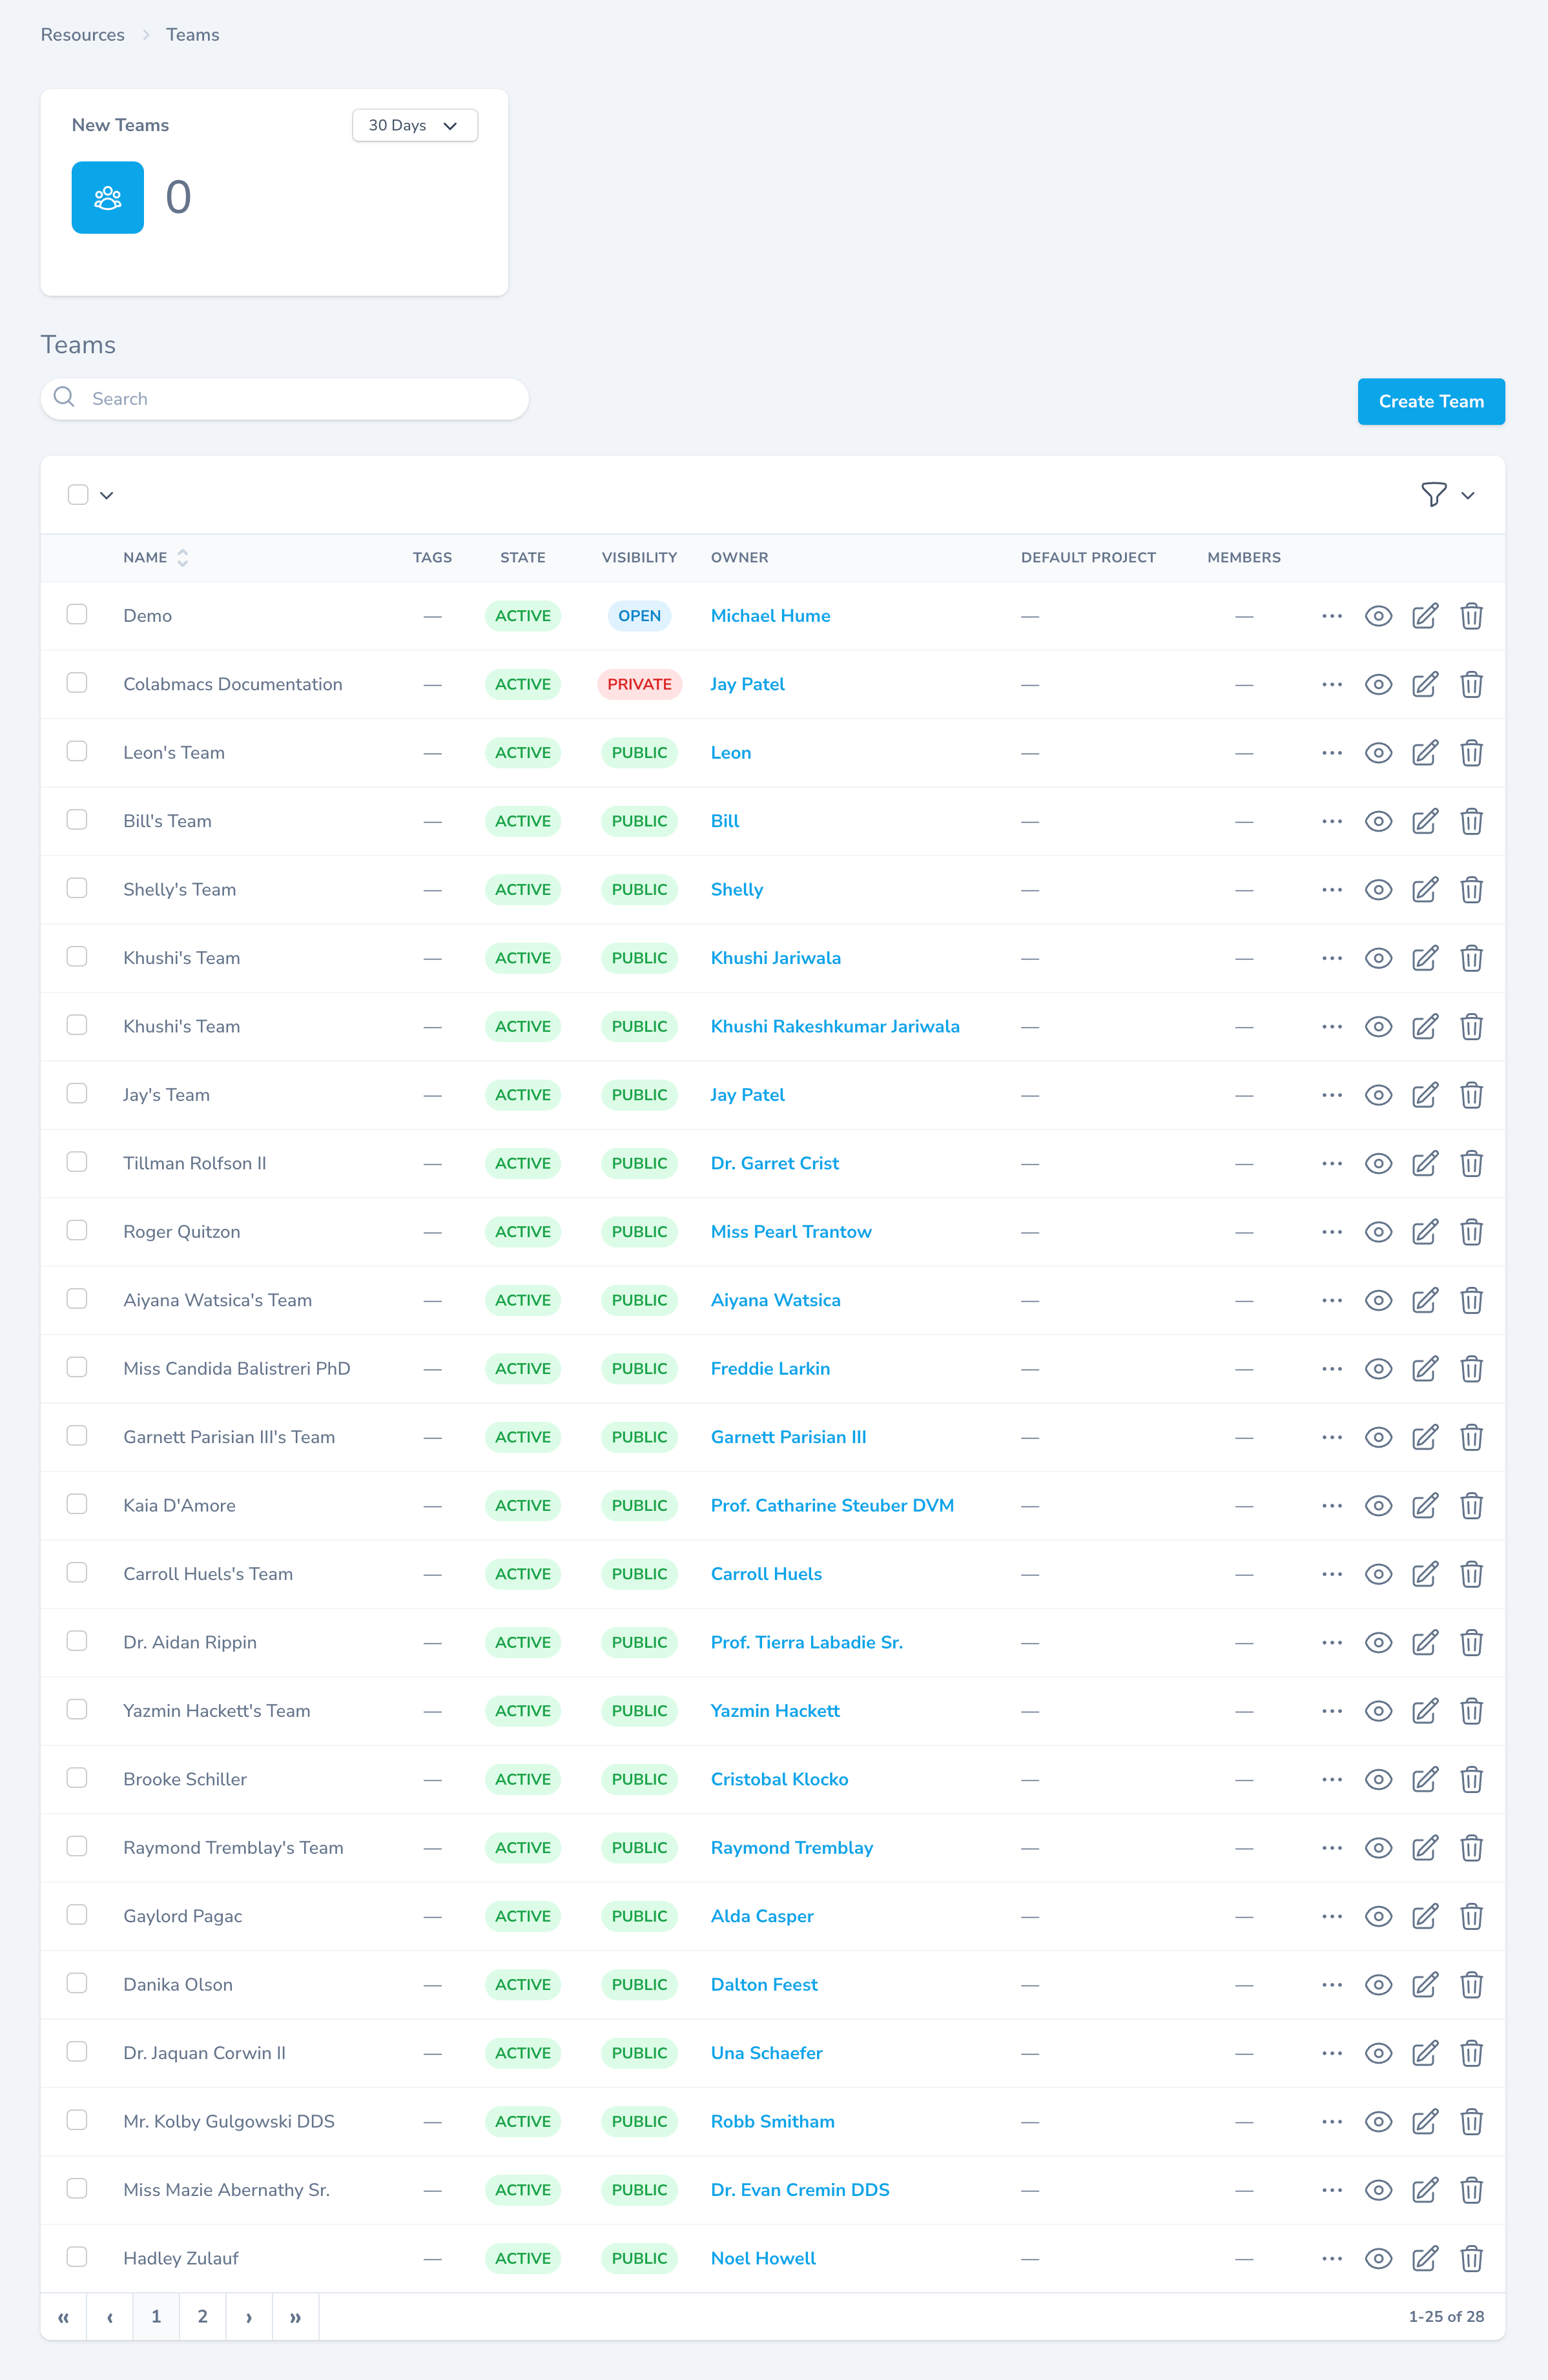
Task: Open owner link Michael Hume
Action: 770,616
